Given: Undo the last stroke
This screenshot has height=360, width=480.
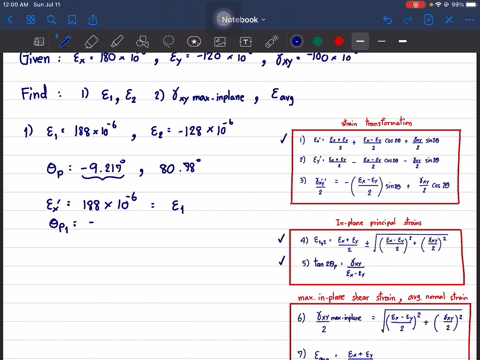Looking at the screenshot, I should pos(387,20).
